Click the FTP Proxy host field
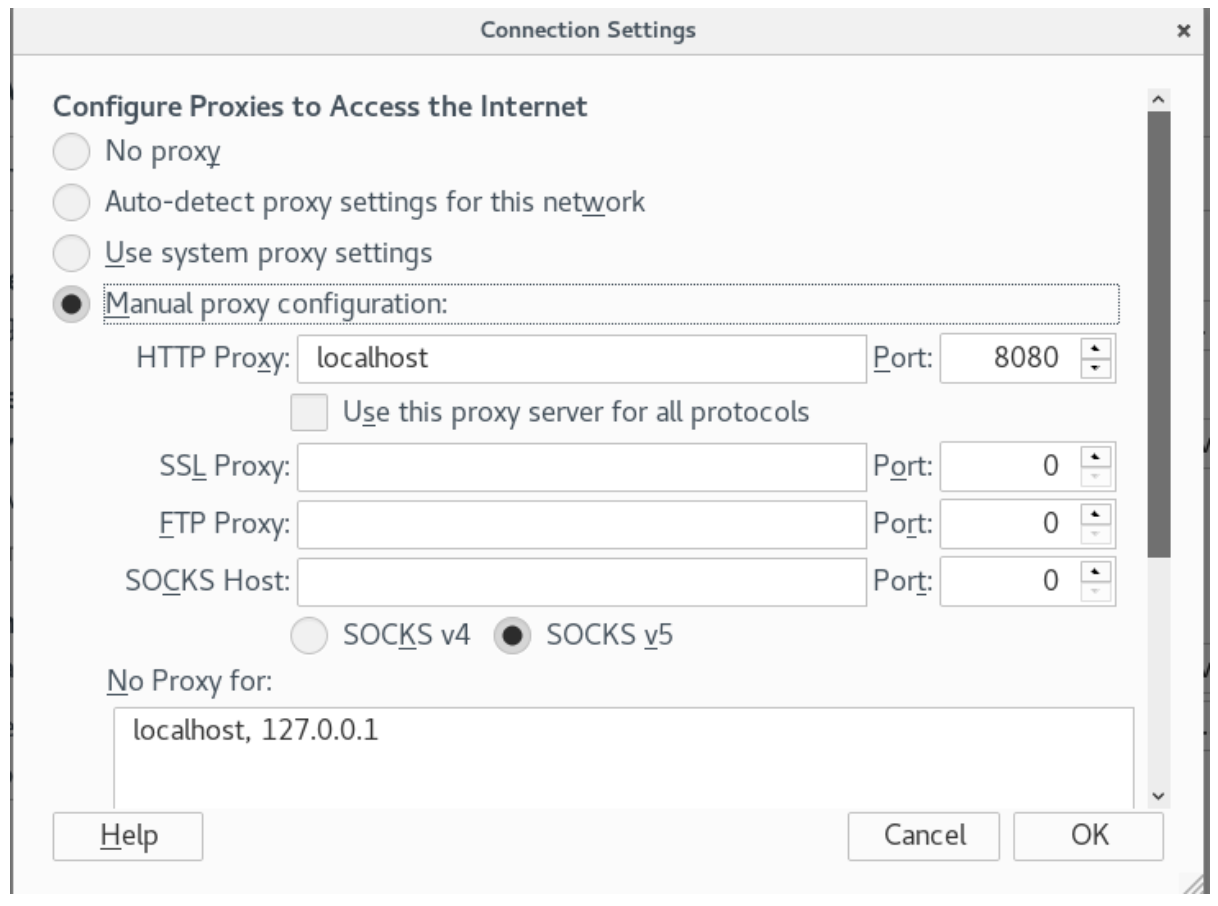 pos(581,523)
